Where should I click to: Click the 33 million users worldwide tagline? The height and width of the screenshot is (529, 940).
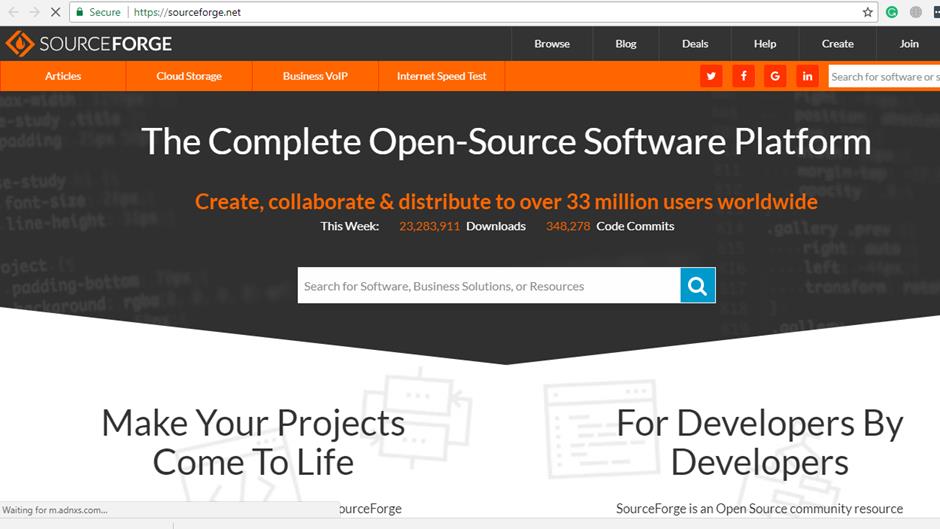(x=506, y=202)
